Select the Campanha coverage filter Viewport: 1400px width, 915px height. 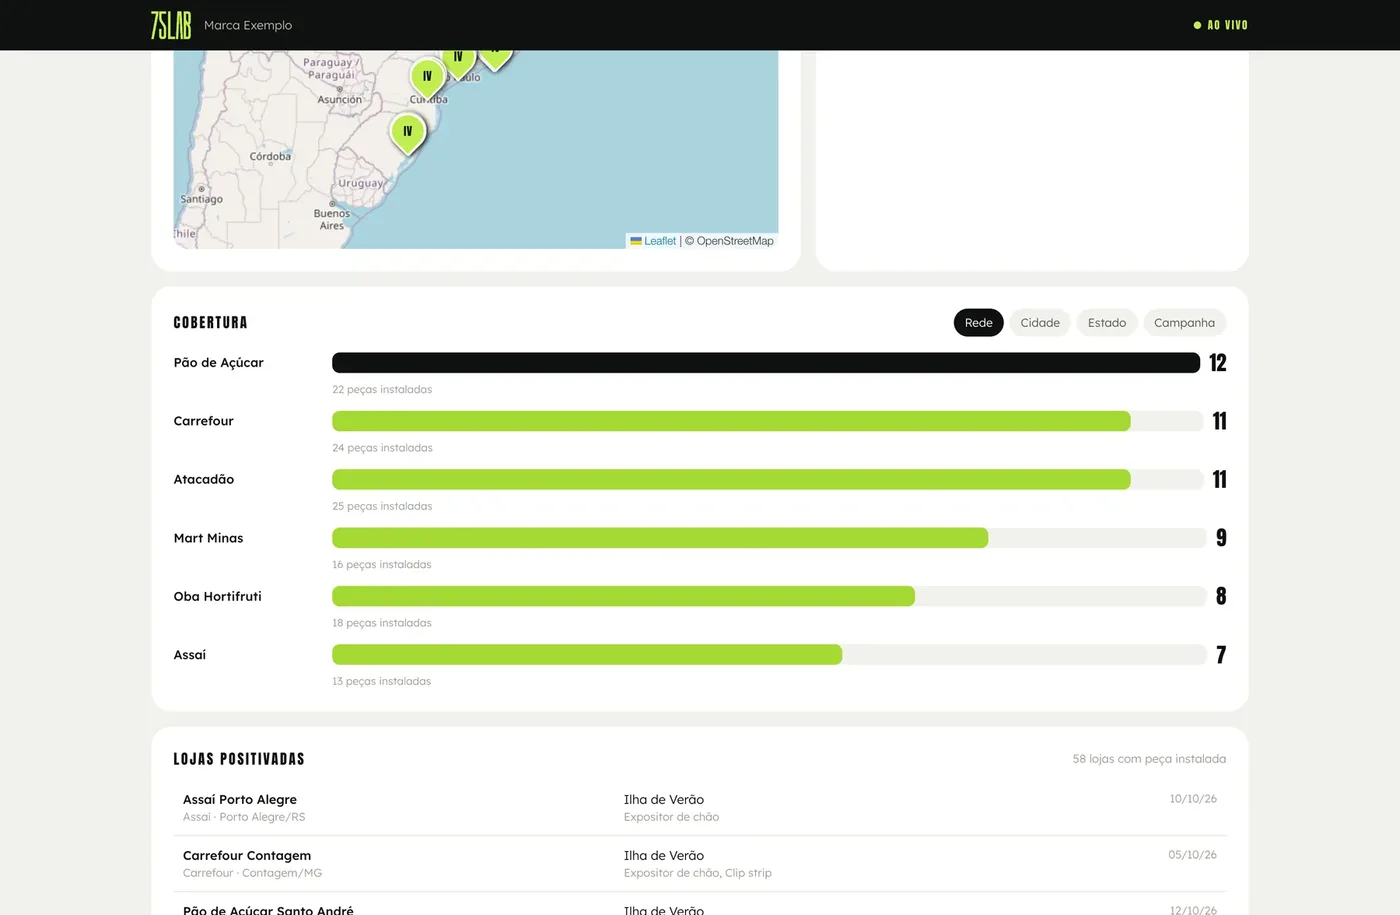tap(1184, 323)
